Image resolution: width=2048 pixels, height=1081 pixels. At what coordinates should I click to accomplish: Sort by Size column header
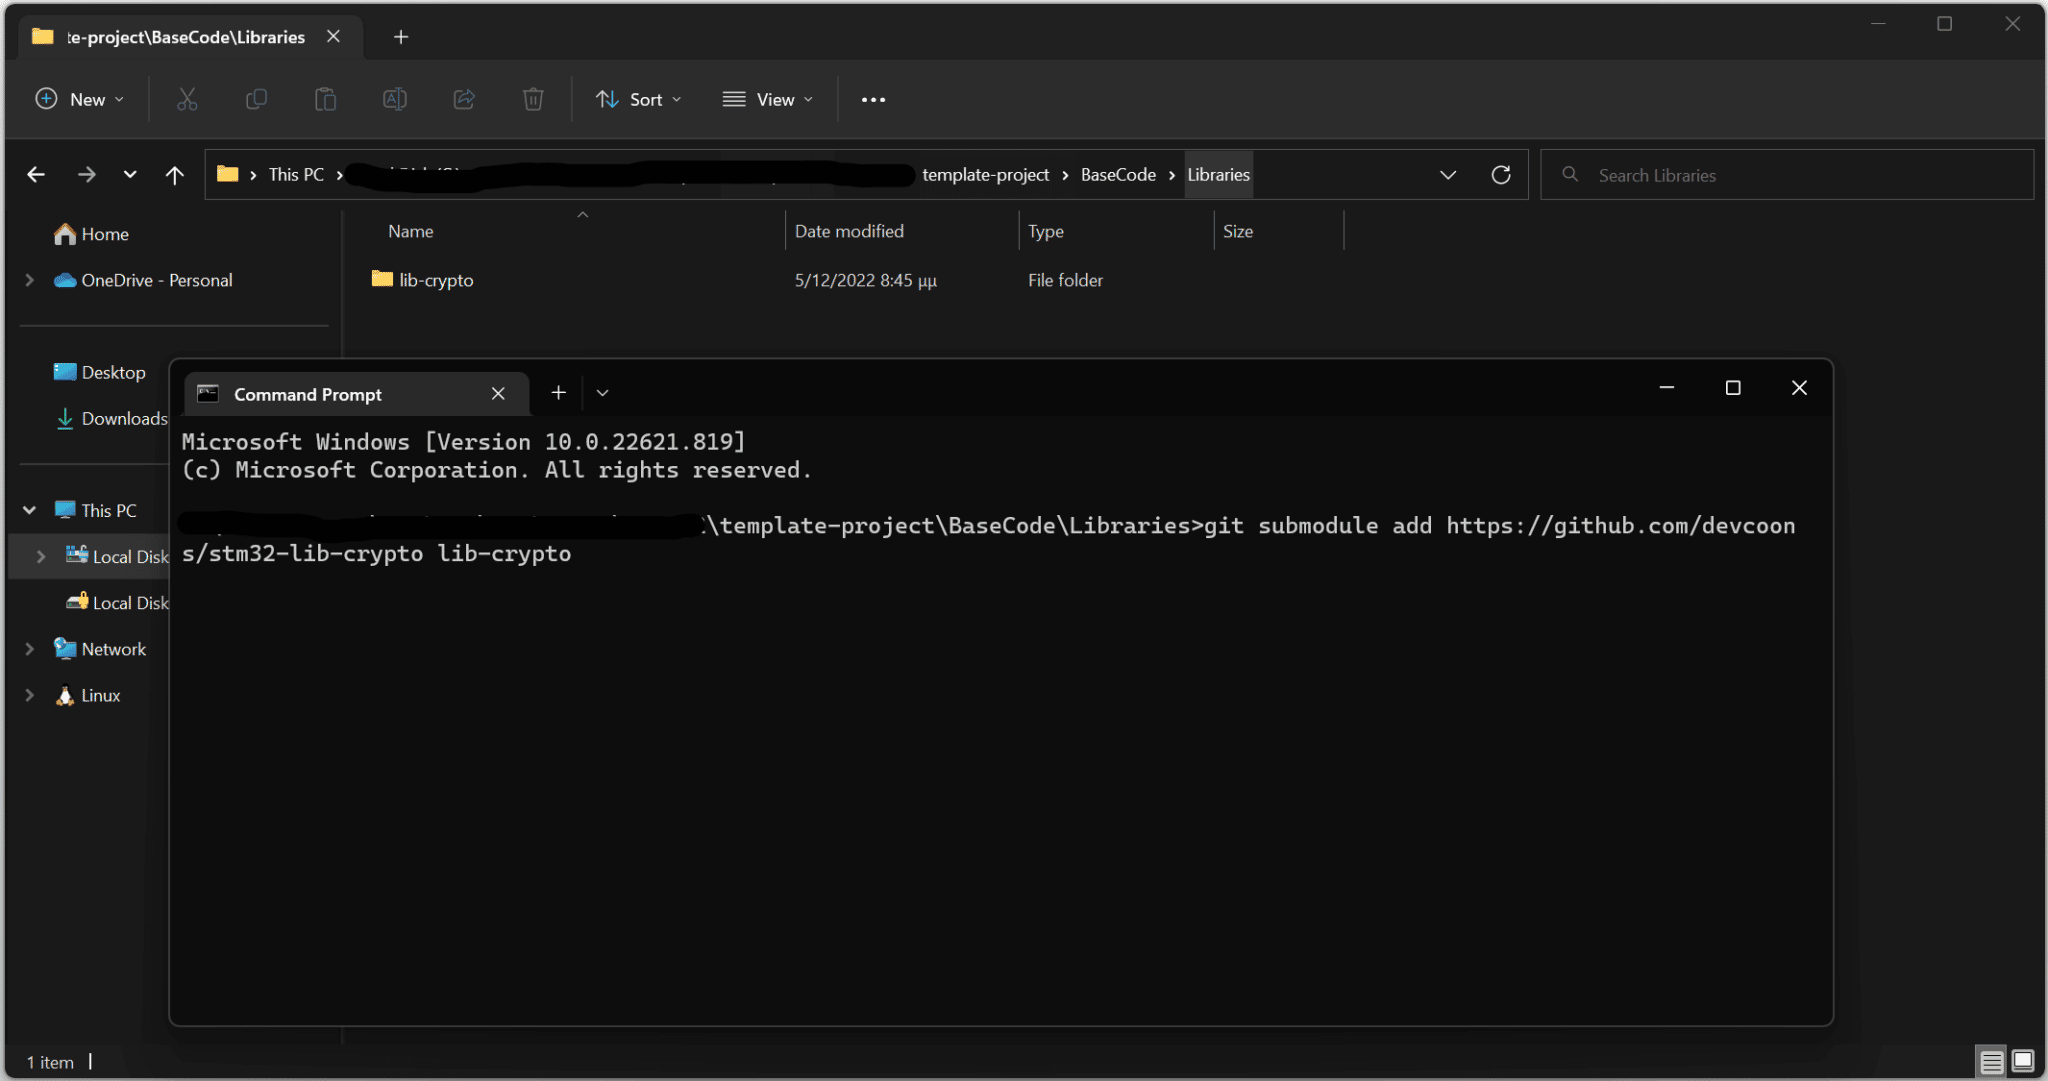coord(1237,231)
